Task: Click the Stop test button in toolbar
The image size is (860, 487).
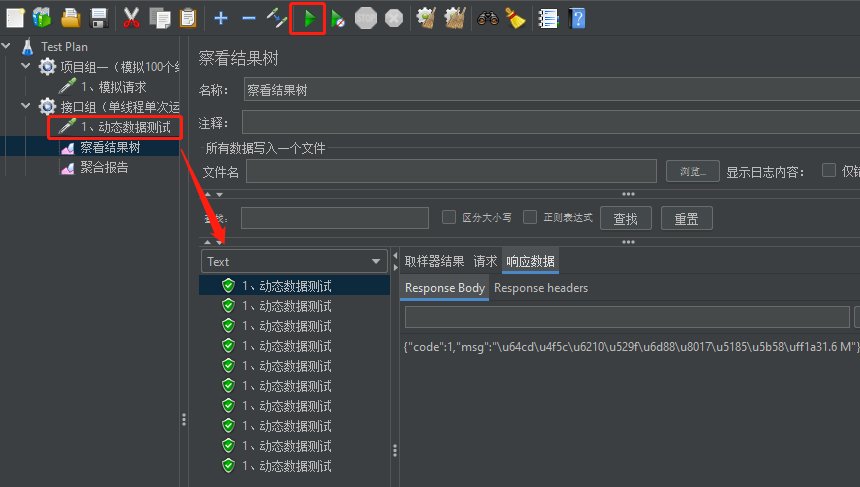Action: click(x=366, y=18)
